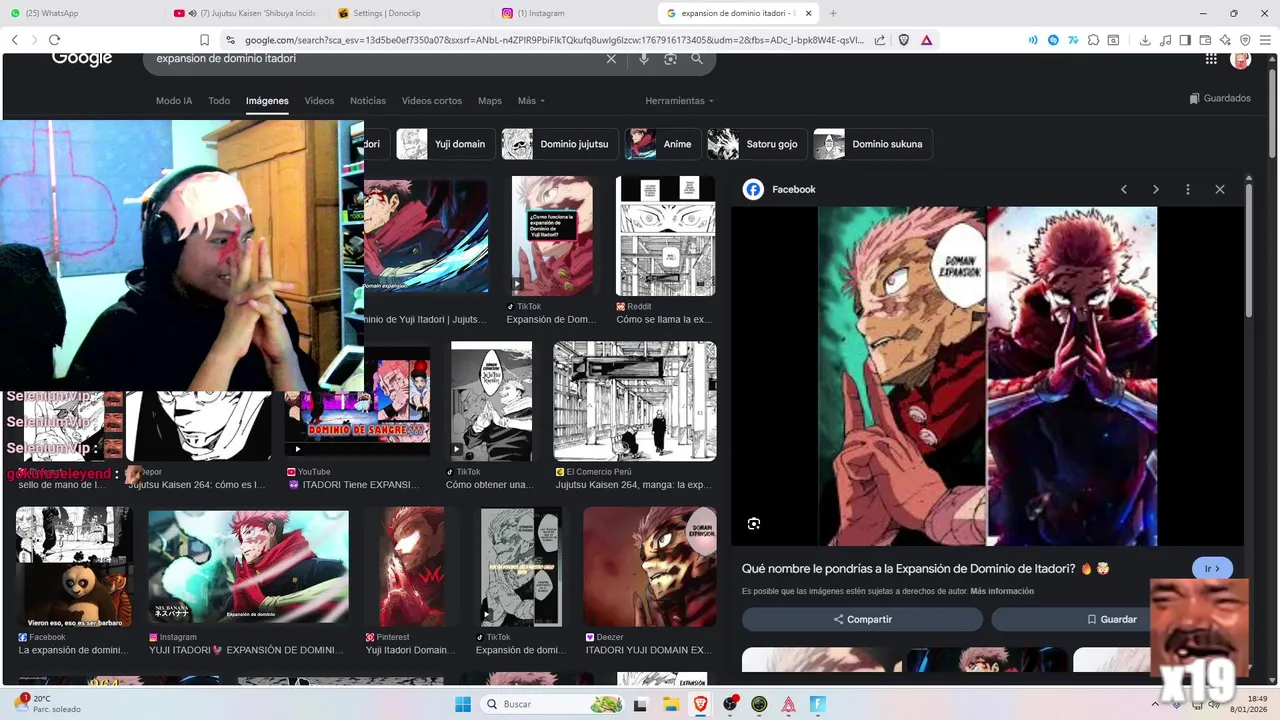Click the Brave VPN shield icon
The image size is (1280, 720).
[x=1245, y=40]
